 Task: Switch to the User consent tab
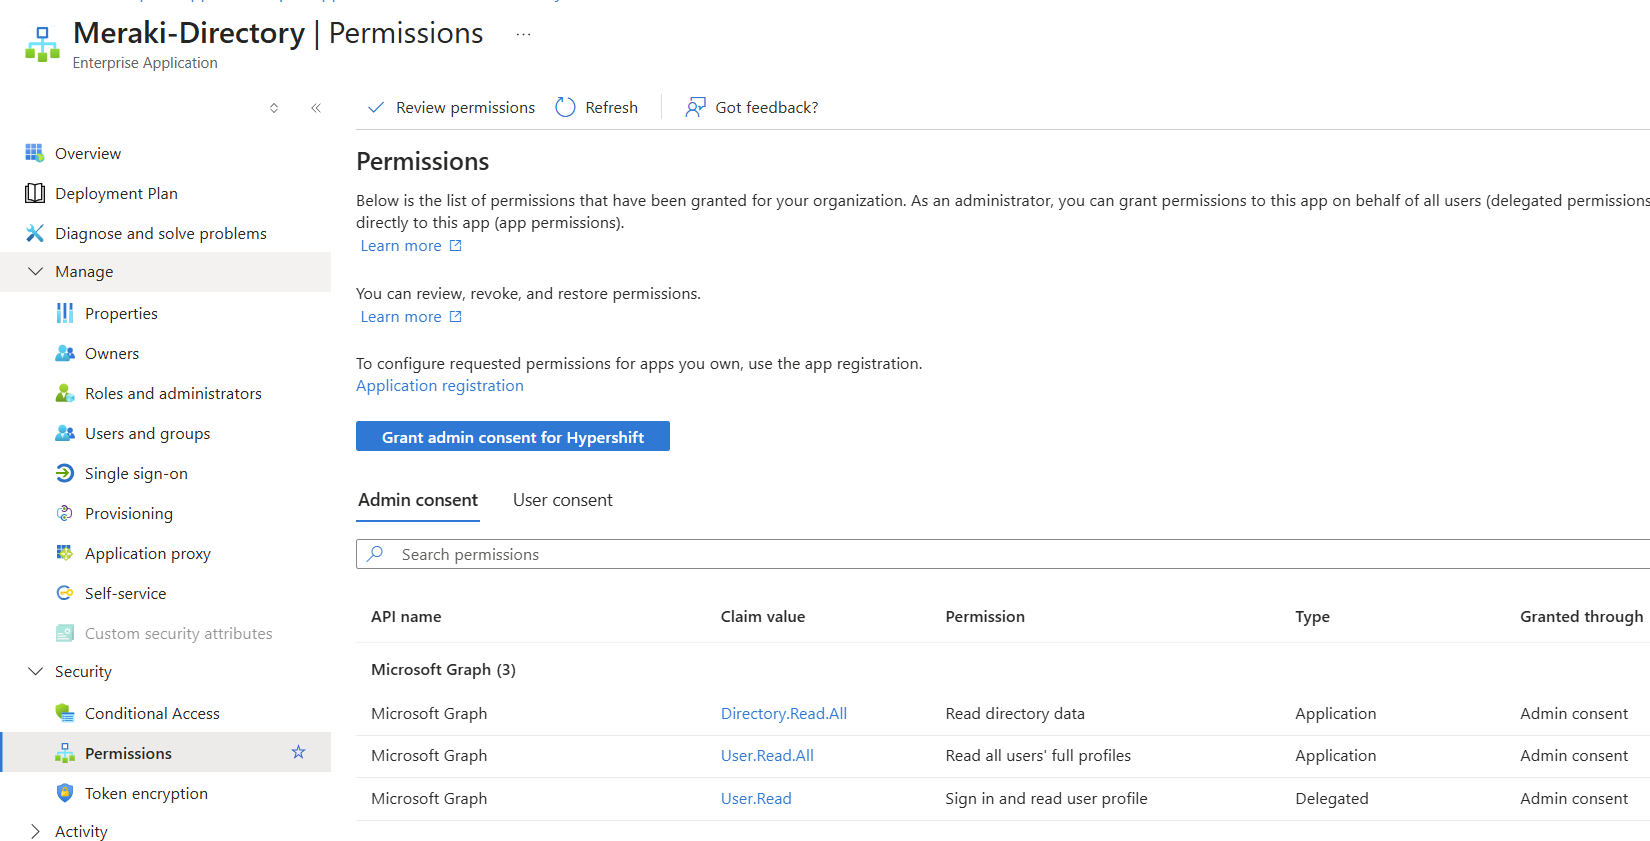coord(563,500)
